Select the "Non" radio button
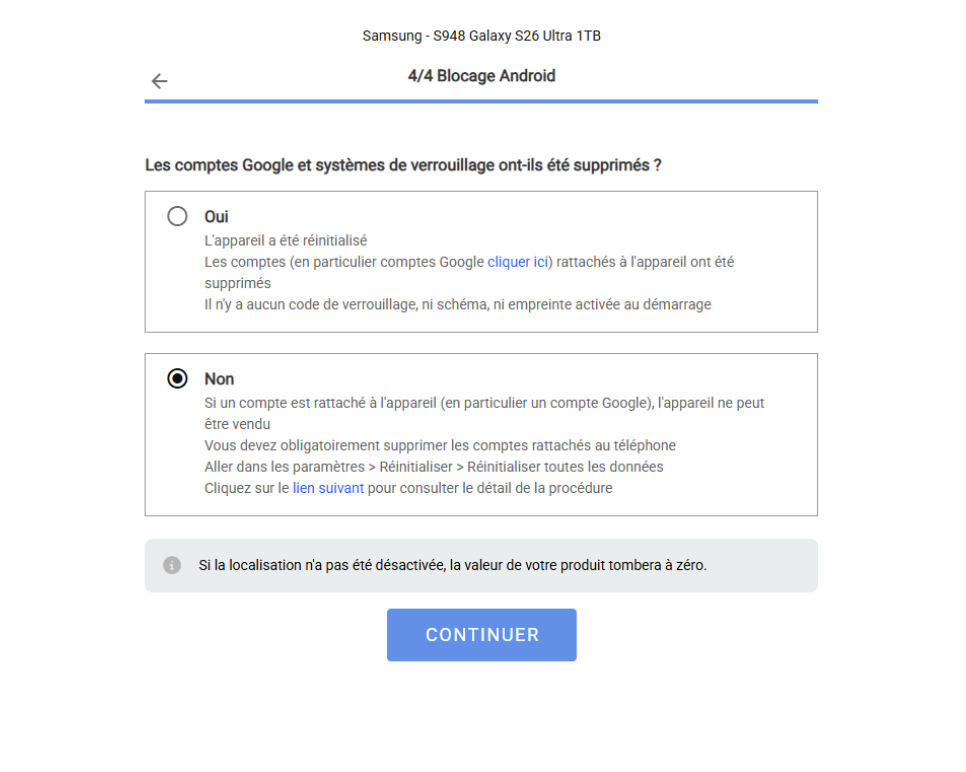 pyautogui.click(x=177, y=379)
